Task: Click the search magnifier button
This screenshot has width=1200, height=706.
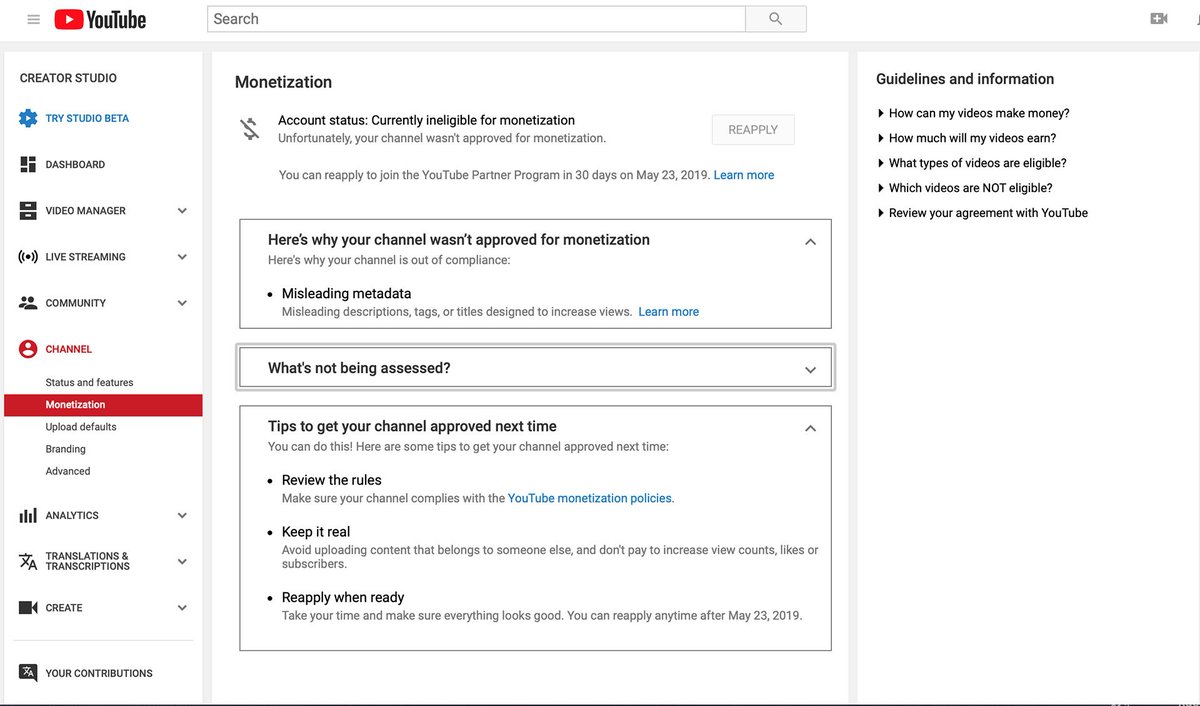Action: pos(776,19)
